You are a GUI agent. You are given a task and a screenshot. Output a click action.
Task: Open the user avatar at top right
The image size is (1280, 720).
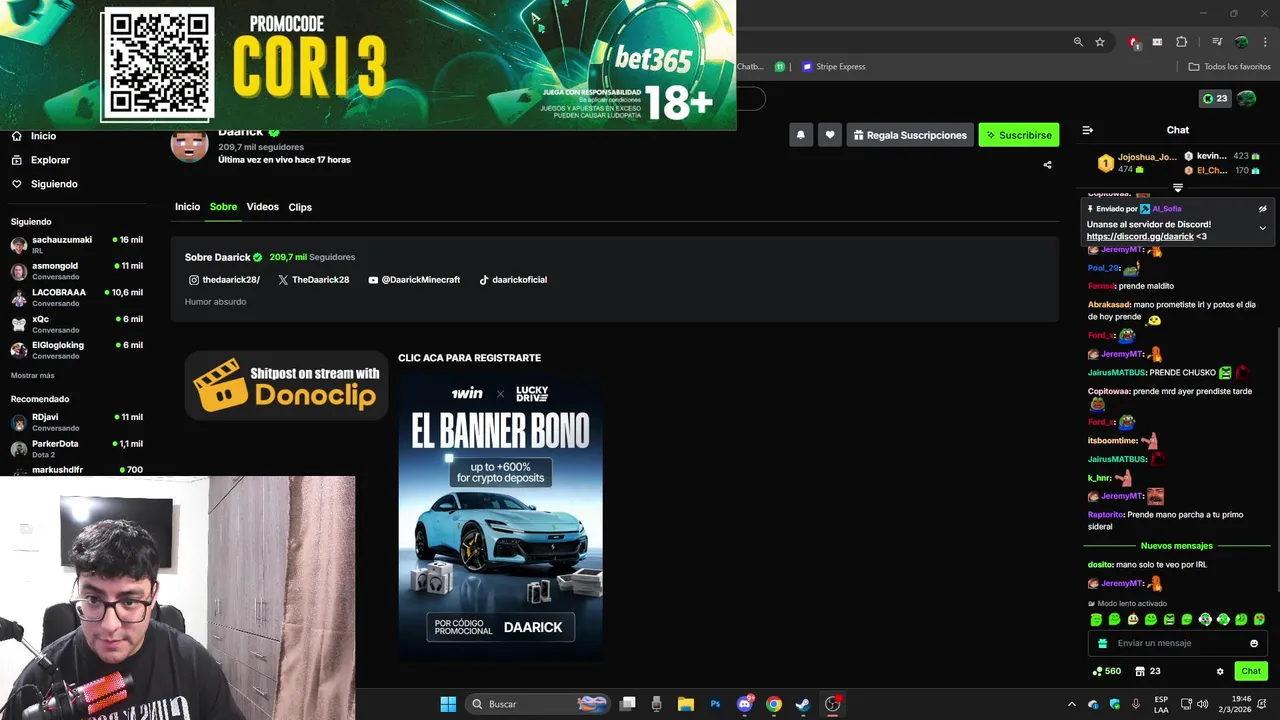tap(1246, 98)
